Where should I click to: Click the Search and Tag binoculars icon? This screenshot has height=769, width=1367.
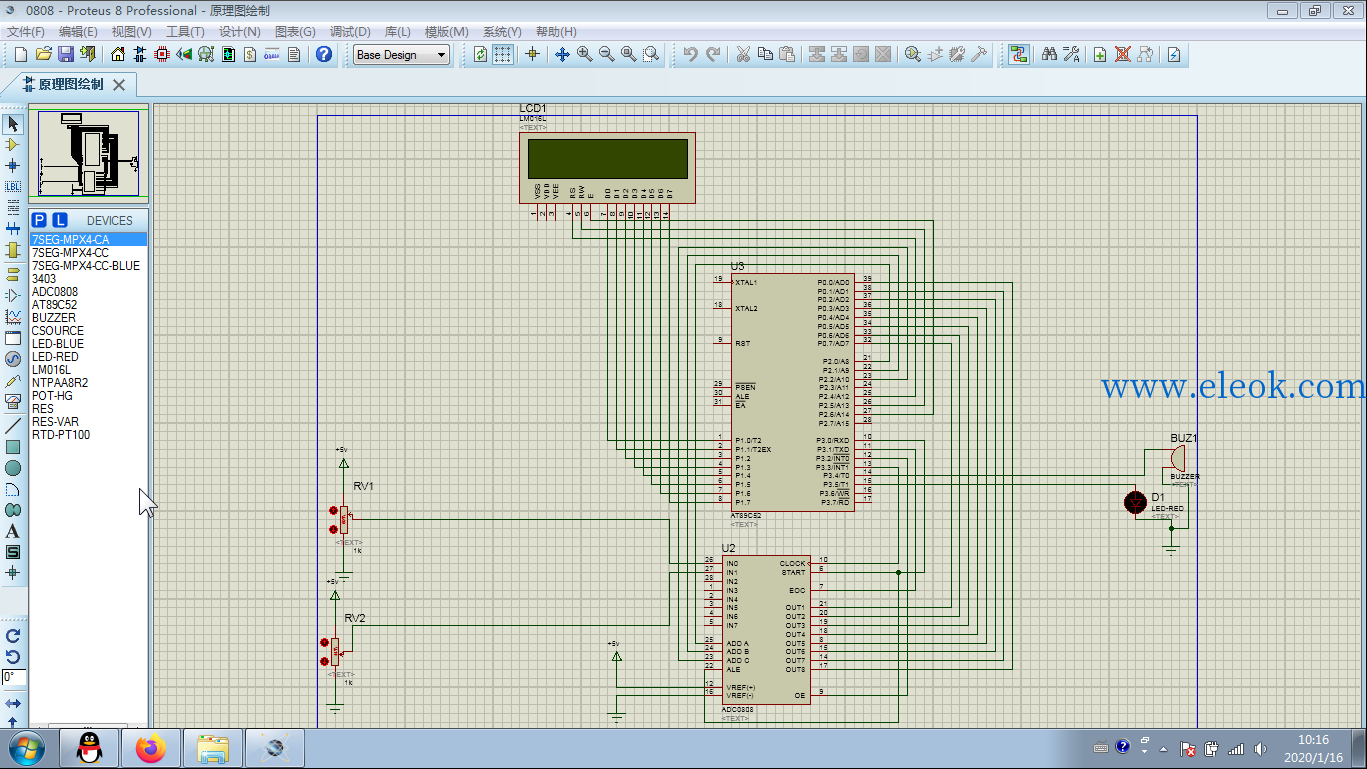point(1049,54)
